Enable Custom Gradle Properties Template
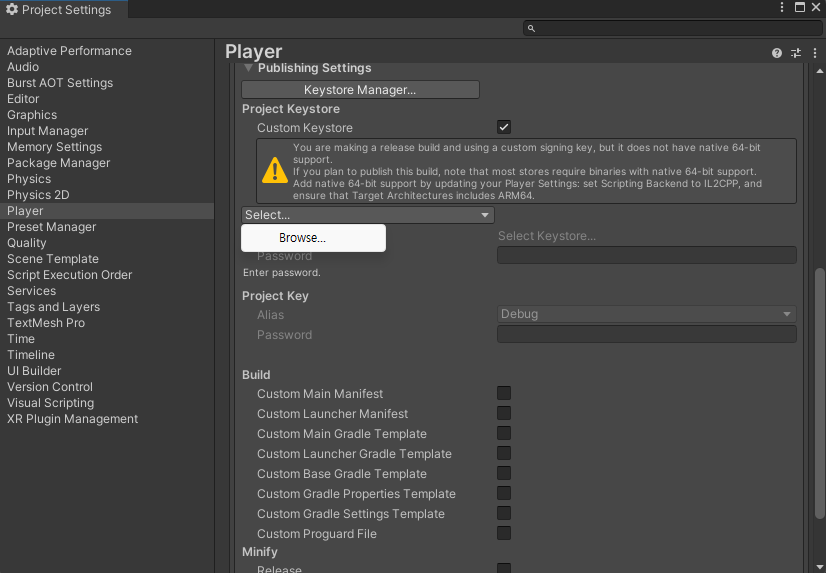 pyautogui.click(x=504, y=493)
